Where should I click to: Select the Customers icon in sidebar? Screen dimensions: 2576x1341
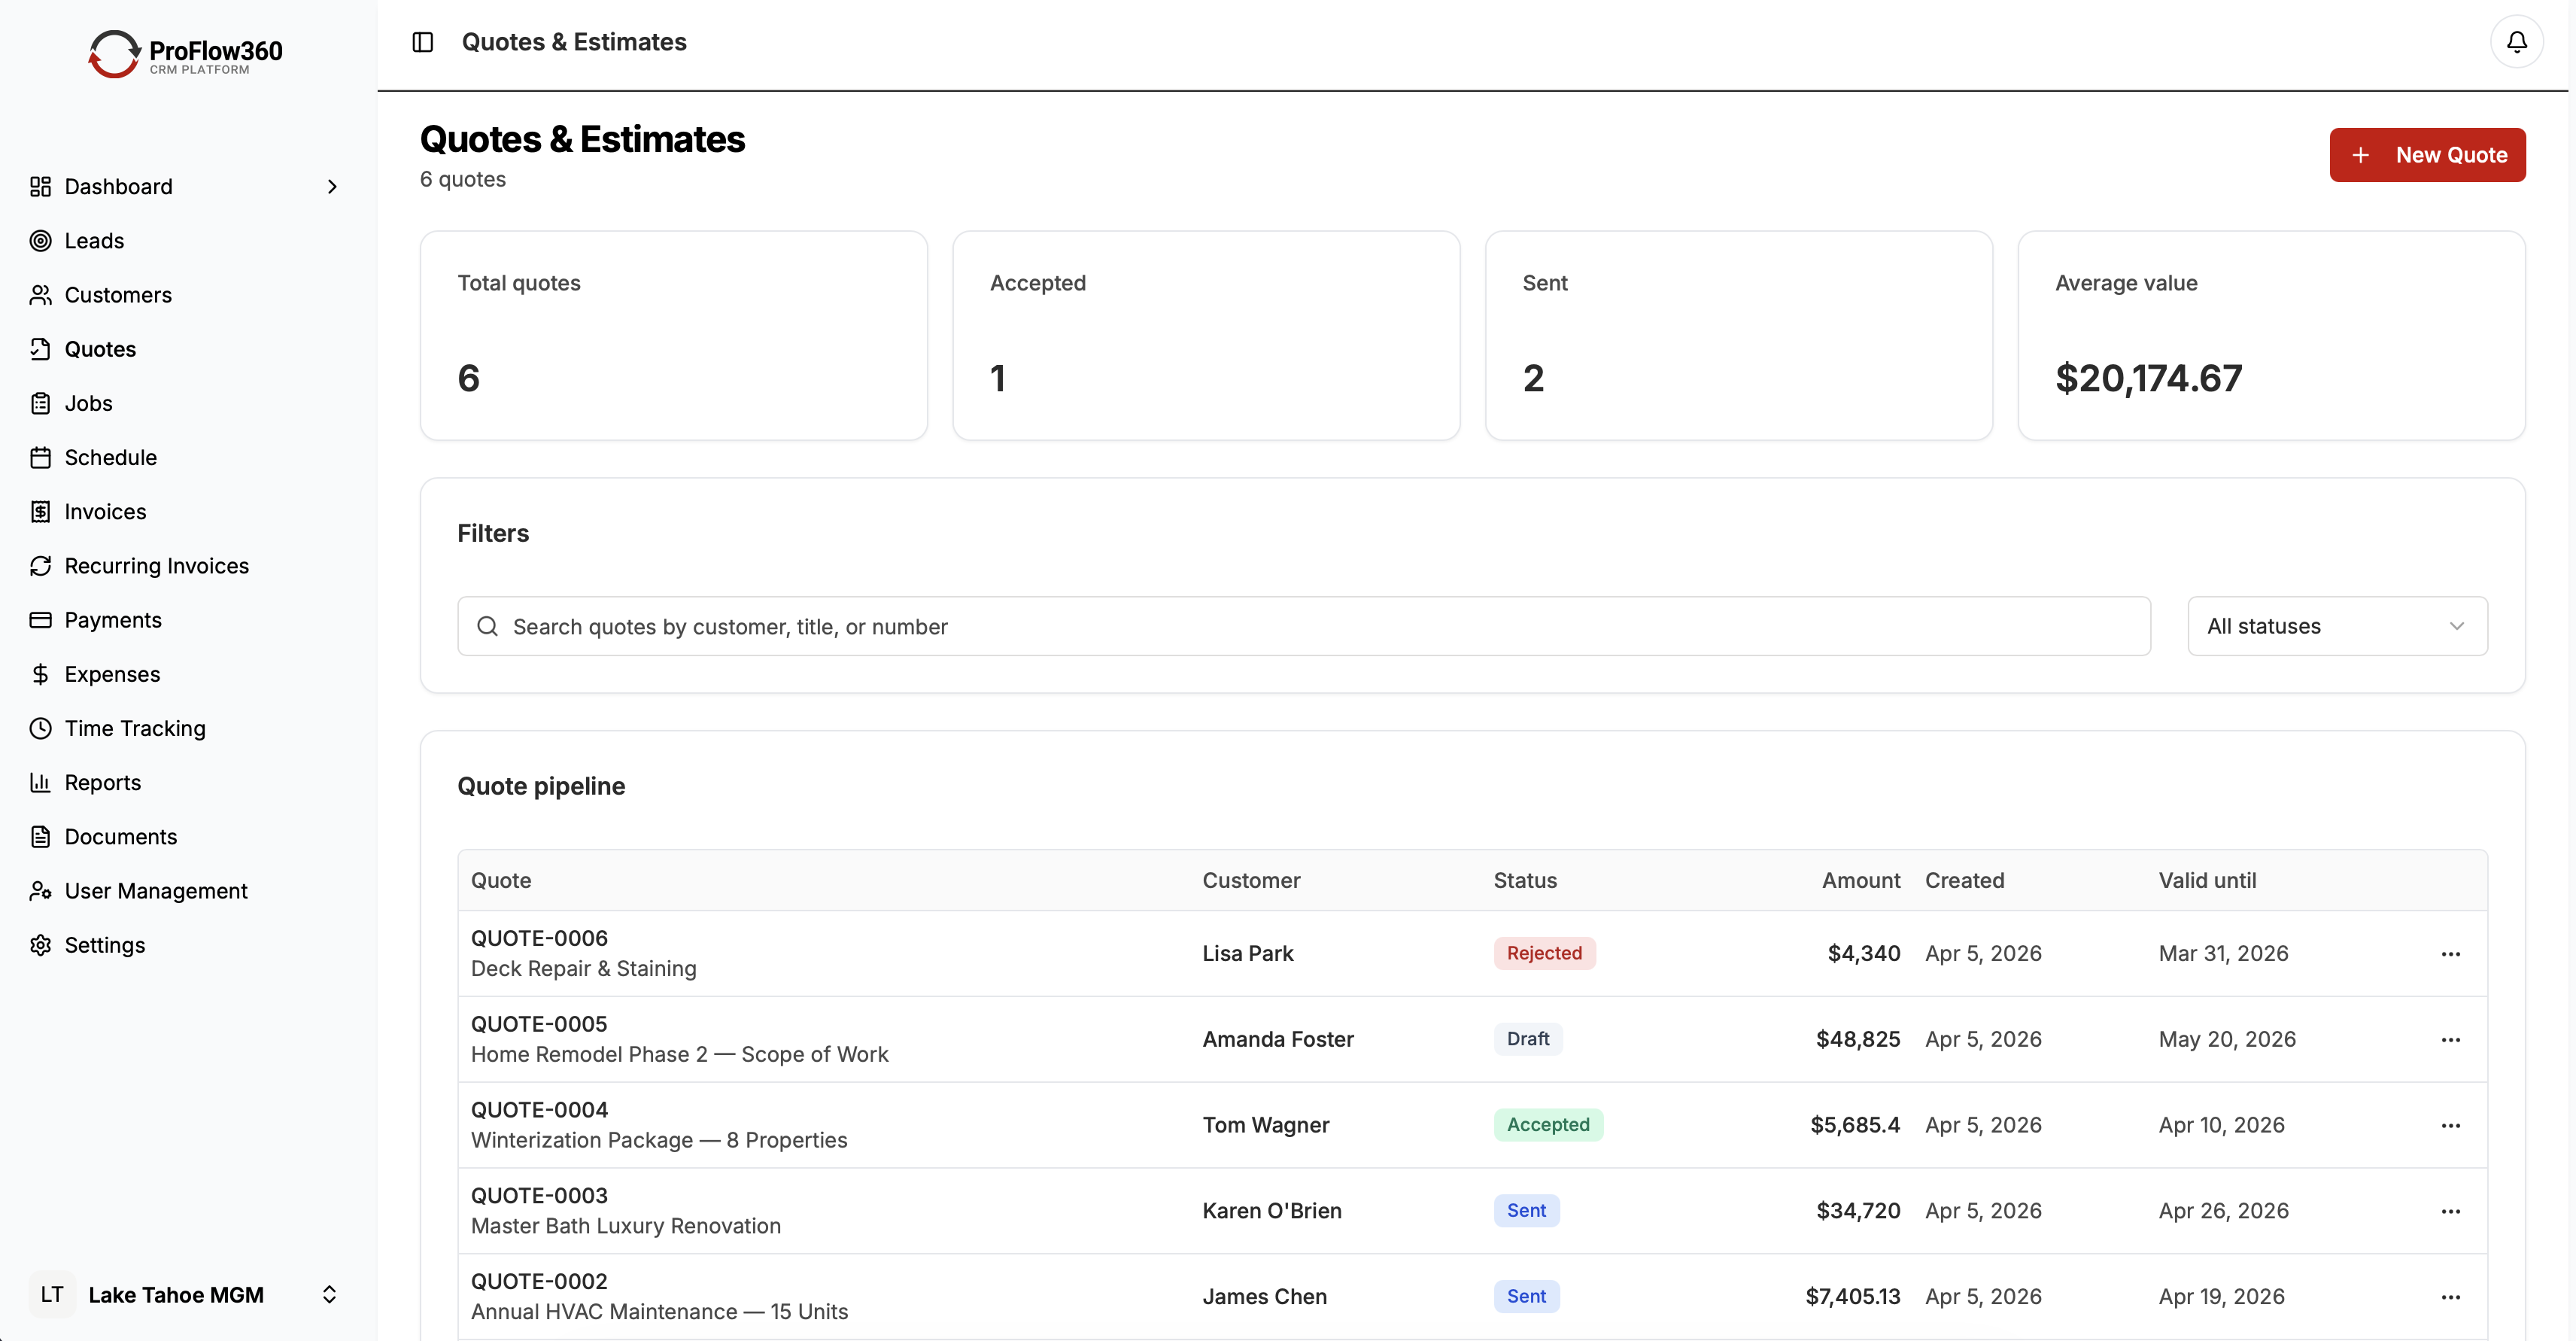(x=41, y=294)
